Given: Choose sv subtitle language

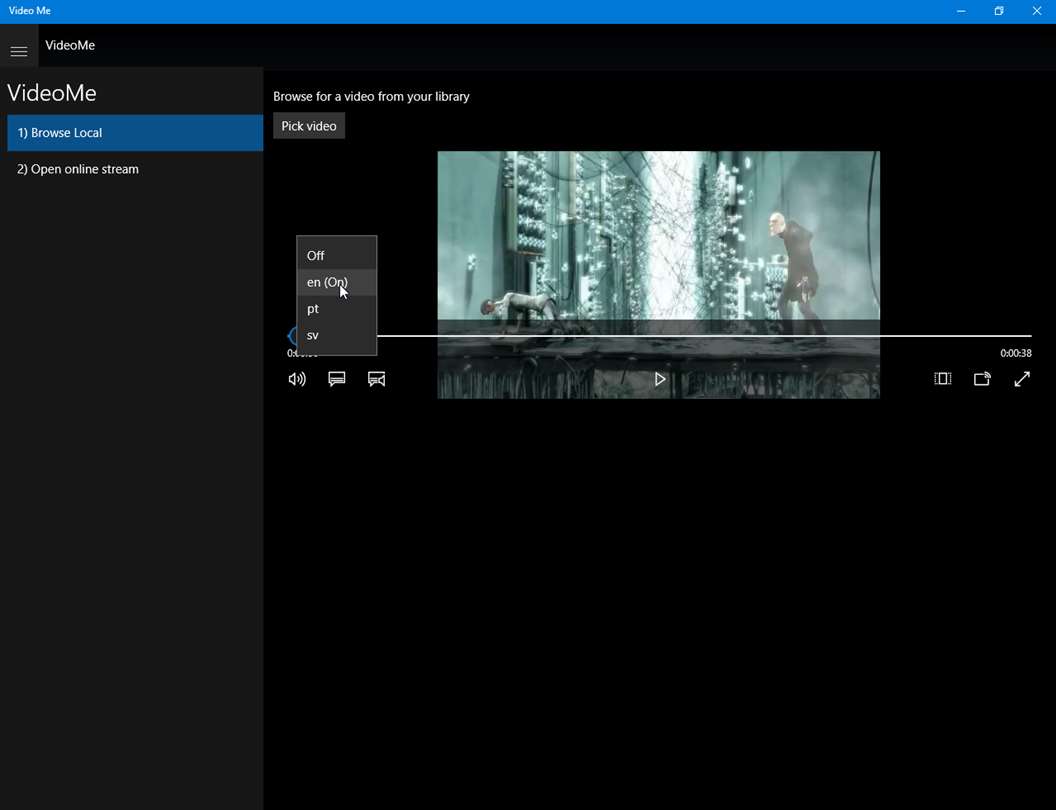Looking at the screenshot, I should pyautogui.click(x=313, y=335).
